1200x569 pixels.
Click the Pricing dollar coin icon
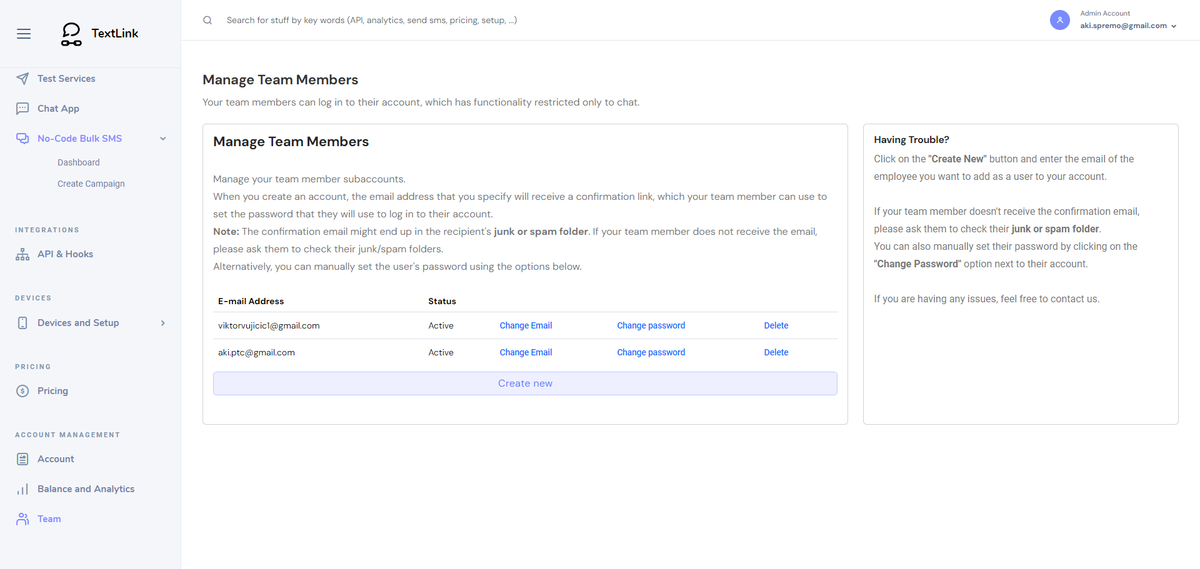tap(23, 391)
